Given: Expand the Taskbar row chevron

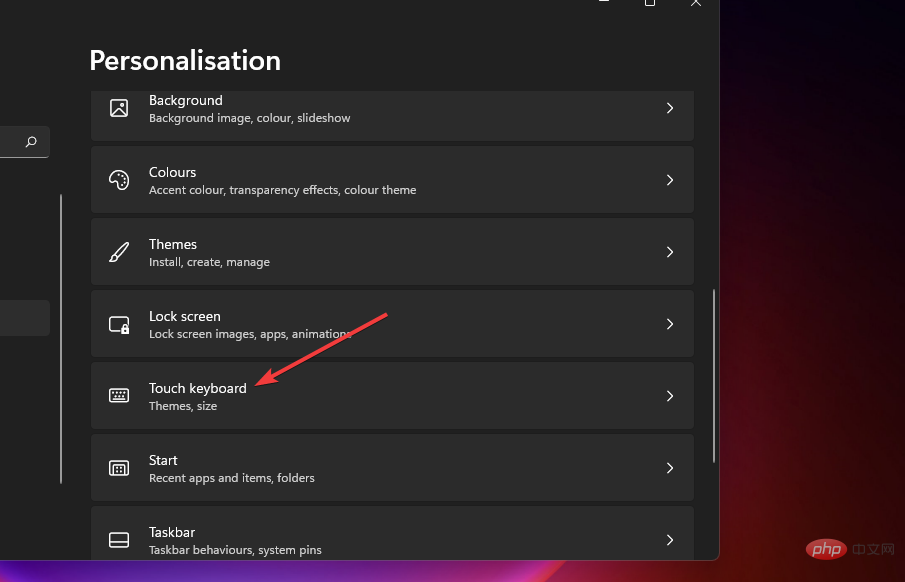Looking at the screenshot, I should coord(670,540).
